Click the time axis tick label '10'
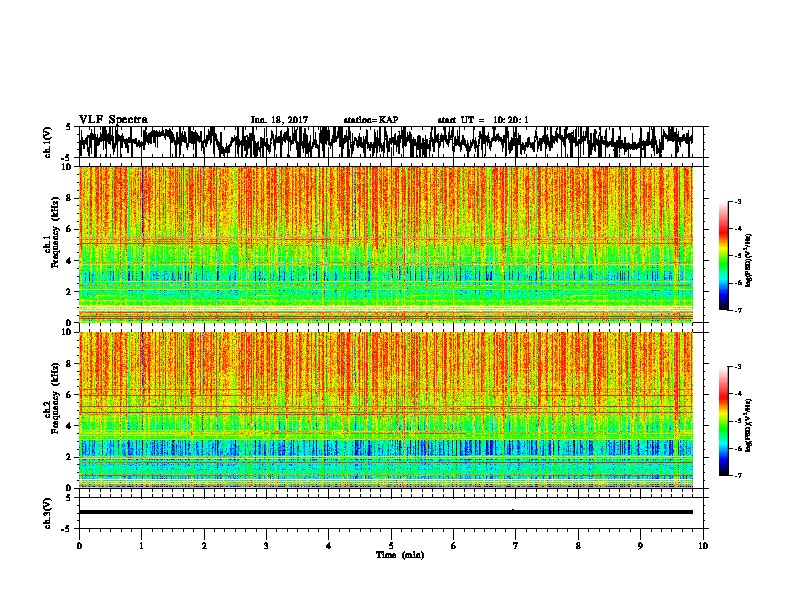 [703, 546]
